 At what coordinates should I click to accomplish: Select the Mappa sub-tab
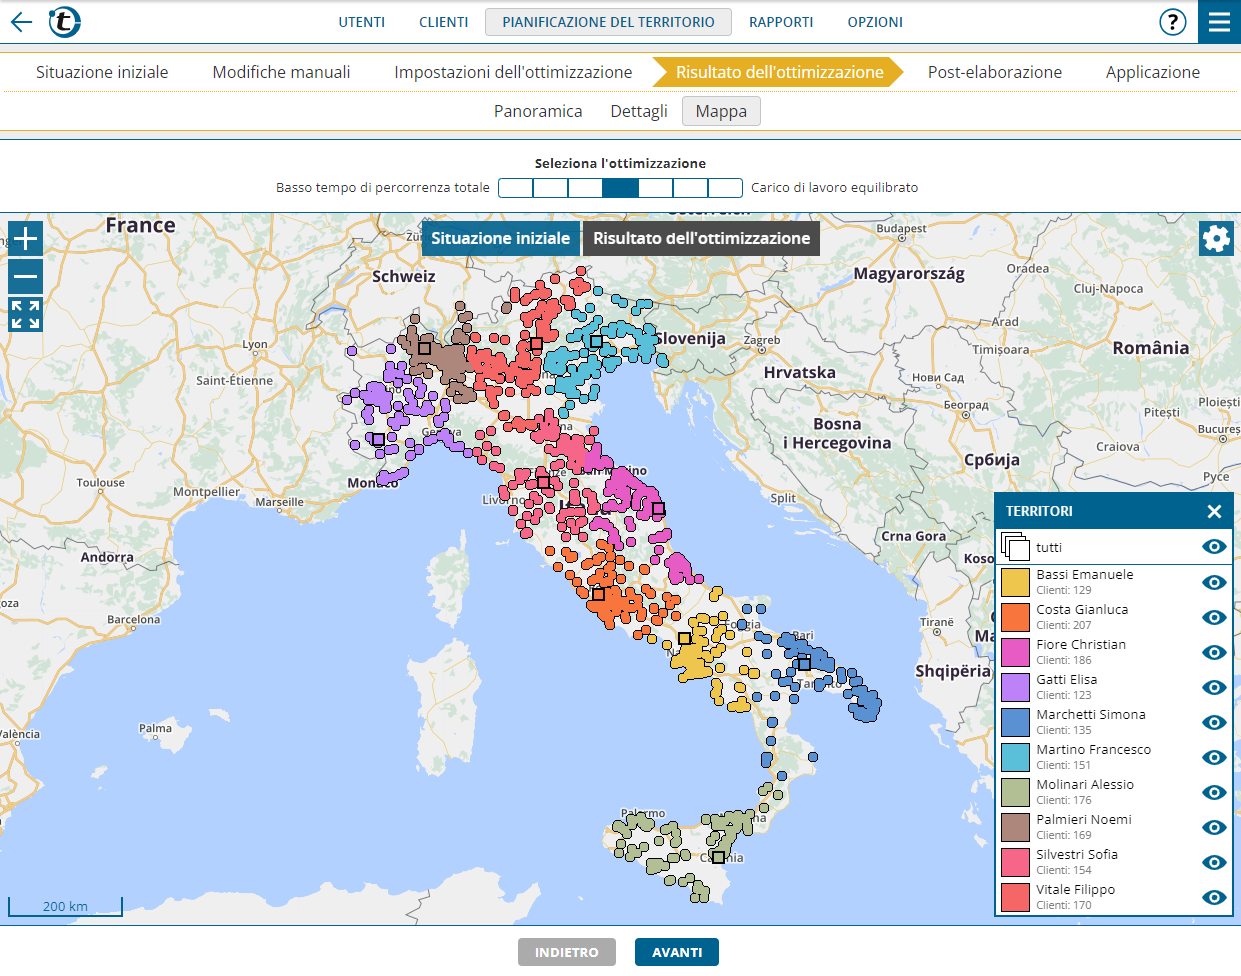point(721,111)
